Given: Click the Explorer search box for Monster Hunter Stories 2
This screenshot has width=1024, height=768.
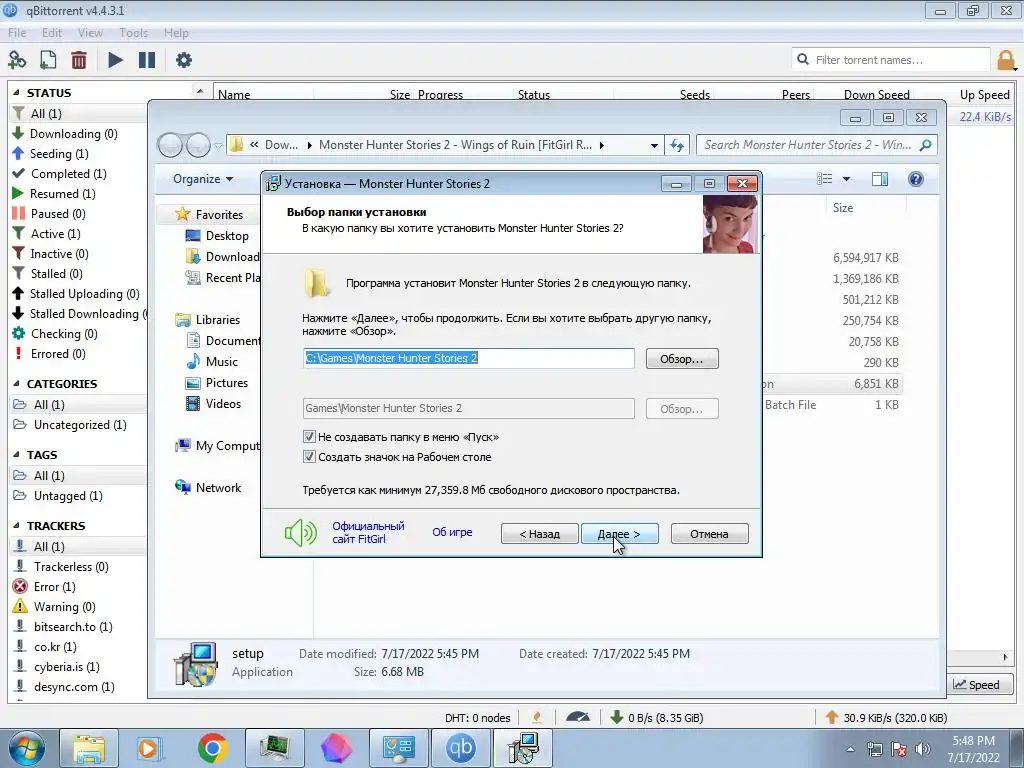Looking at the screenshot, I should coord(816,145).
